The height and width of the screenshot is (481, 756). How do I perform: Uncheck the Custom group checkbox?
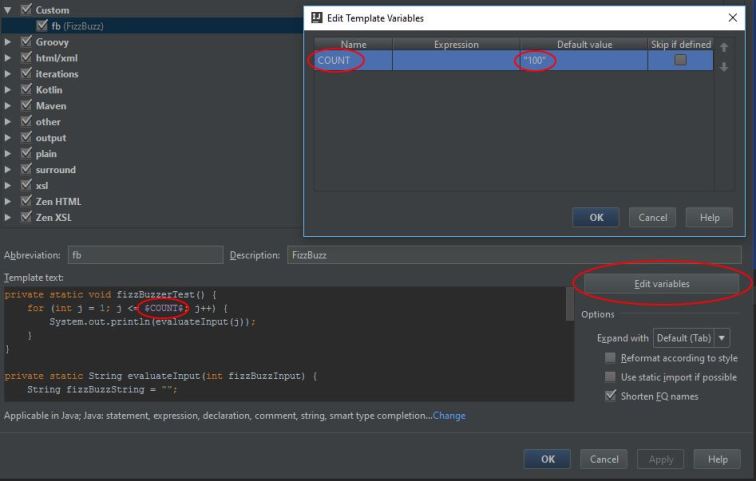[x=27, y=9]
